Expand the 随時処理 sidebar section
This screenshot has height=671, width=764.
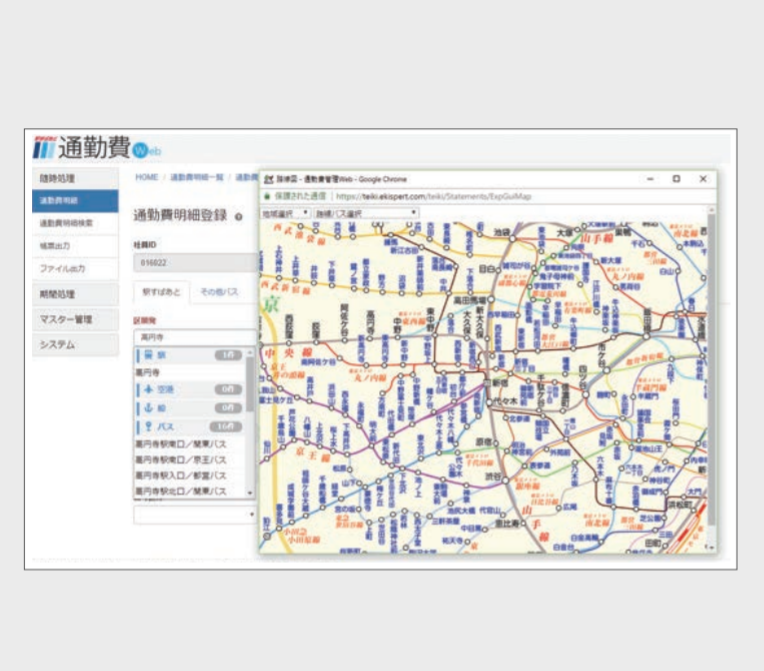point(76,178)
